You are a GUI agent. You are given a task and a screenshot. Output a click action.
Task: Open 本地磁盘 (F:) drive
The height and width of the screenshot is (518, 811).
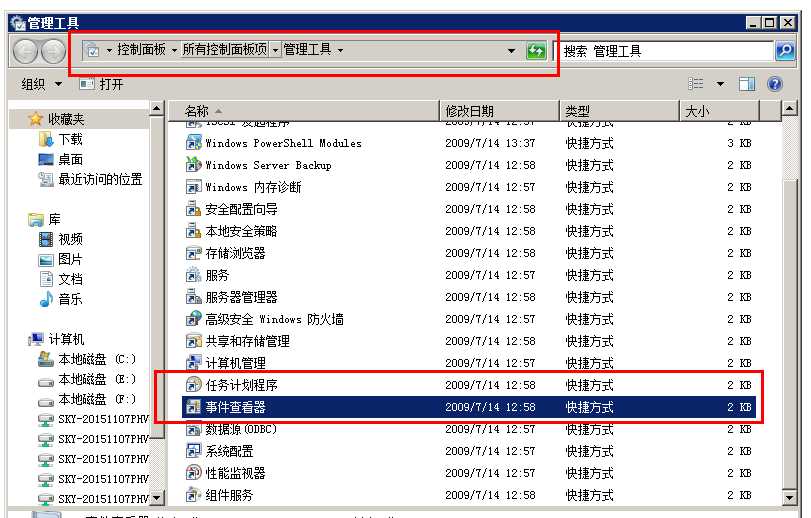click(87, 399)
